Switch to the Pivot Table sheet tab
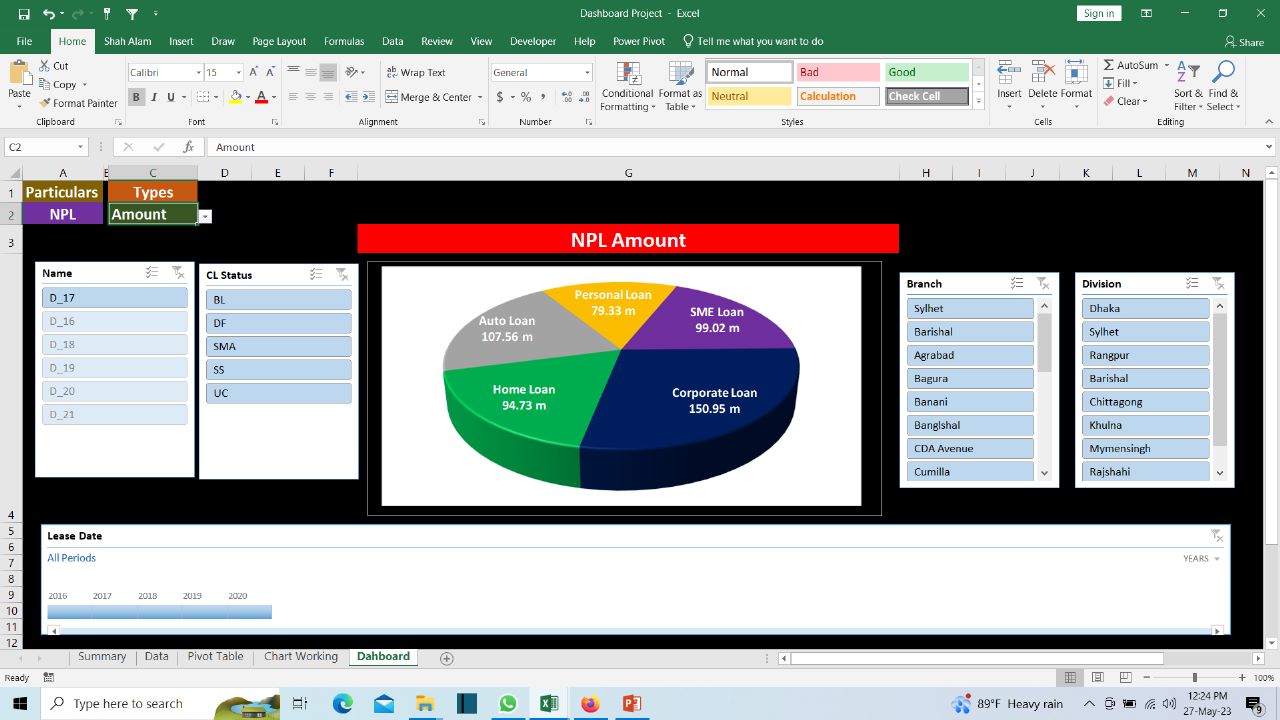 (x=215, y=657)
